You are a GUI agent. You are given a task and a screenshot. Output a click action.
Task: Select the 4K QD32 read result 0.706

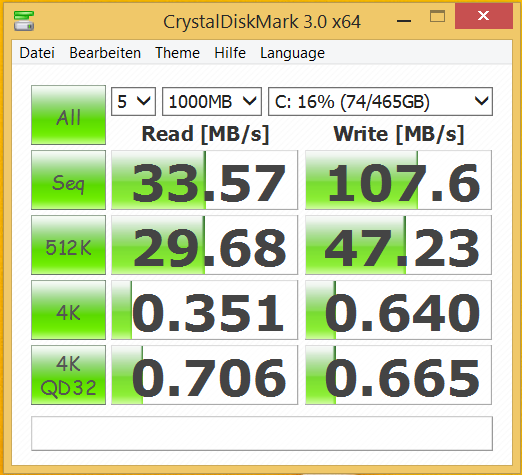(204, 375)
